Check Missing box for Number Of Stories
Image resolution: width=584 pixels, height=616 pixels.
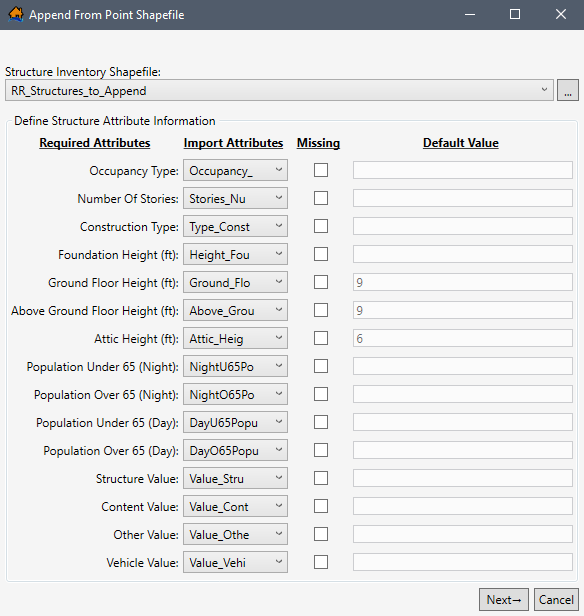click(x=321, y=198)
